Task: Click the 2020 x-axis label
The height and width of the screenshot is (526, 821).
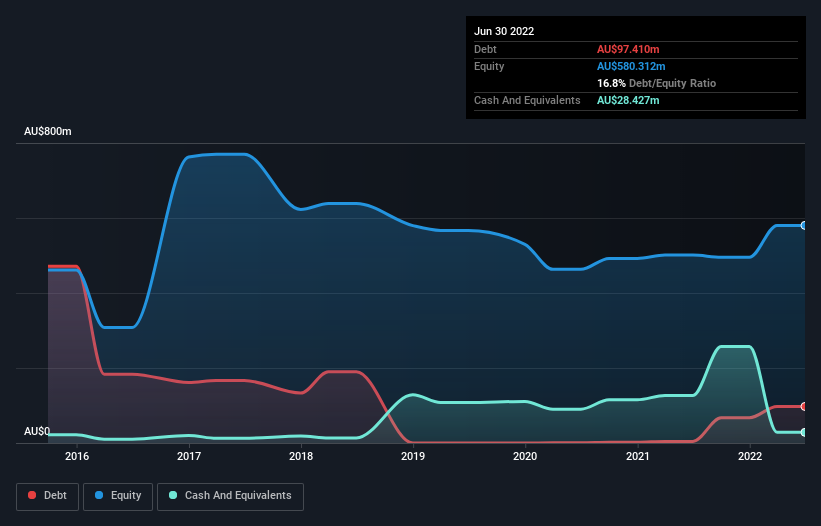Action: point(525,456)
